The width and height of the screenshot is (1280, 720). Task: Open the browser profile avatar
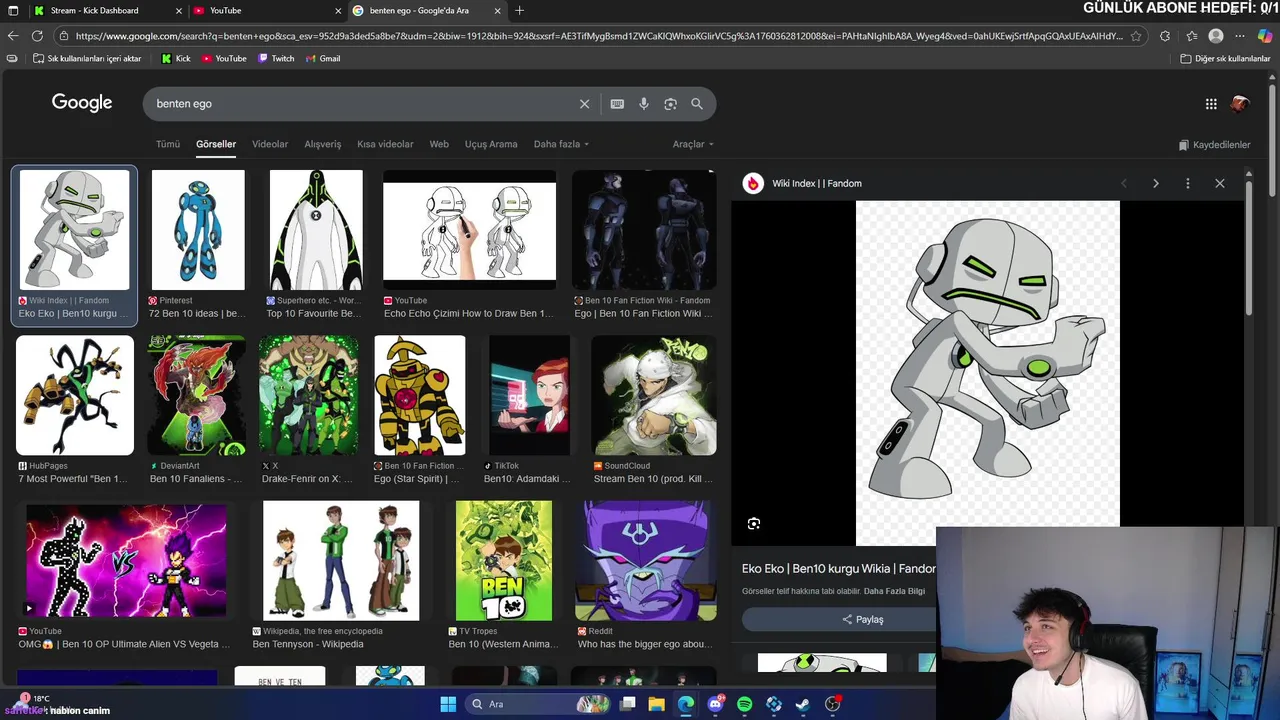pos(1216,36)
